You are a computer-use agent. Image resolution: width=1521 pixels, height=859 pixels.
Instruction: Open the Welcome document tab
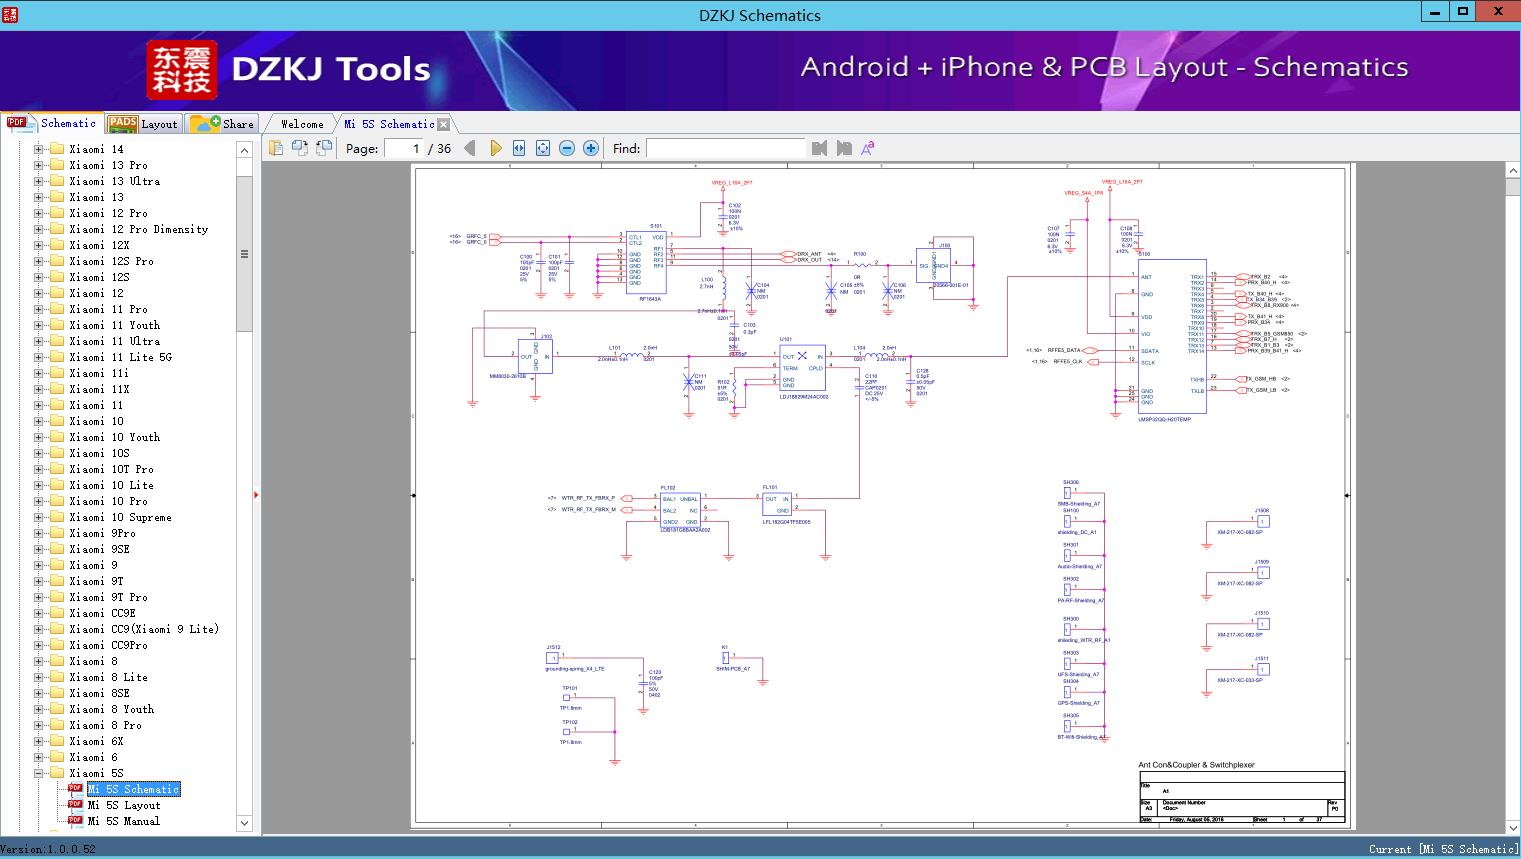pos(301,124)
